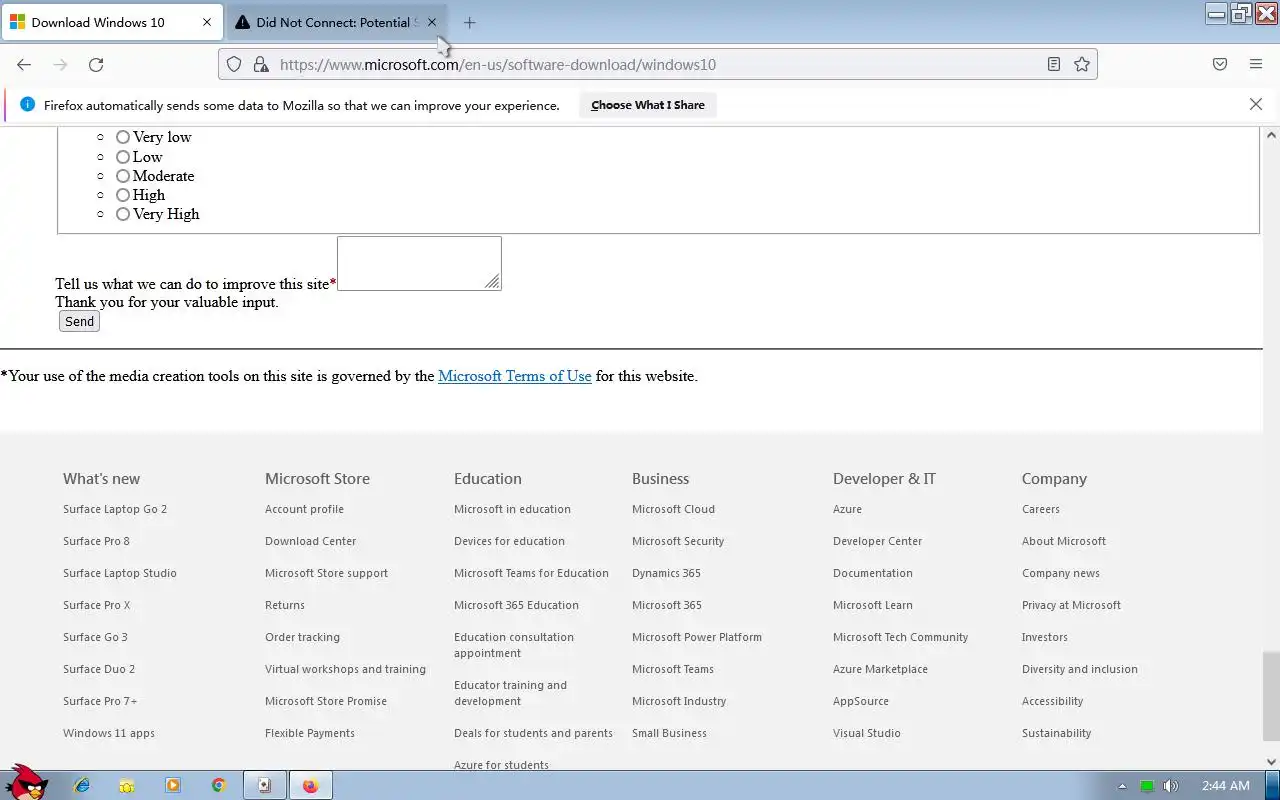Reload the current page
Viewport: 1280px width, 800px height.
(96, 64)
